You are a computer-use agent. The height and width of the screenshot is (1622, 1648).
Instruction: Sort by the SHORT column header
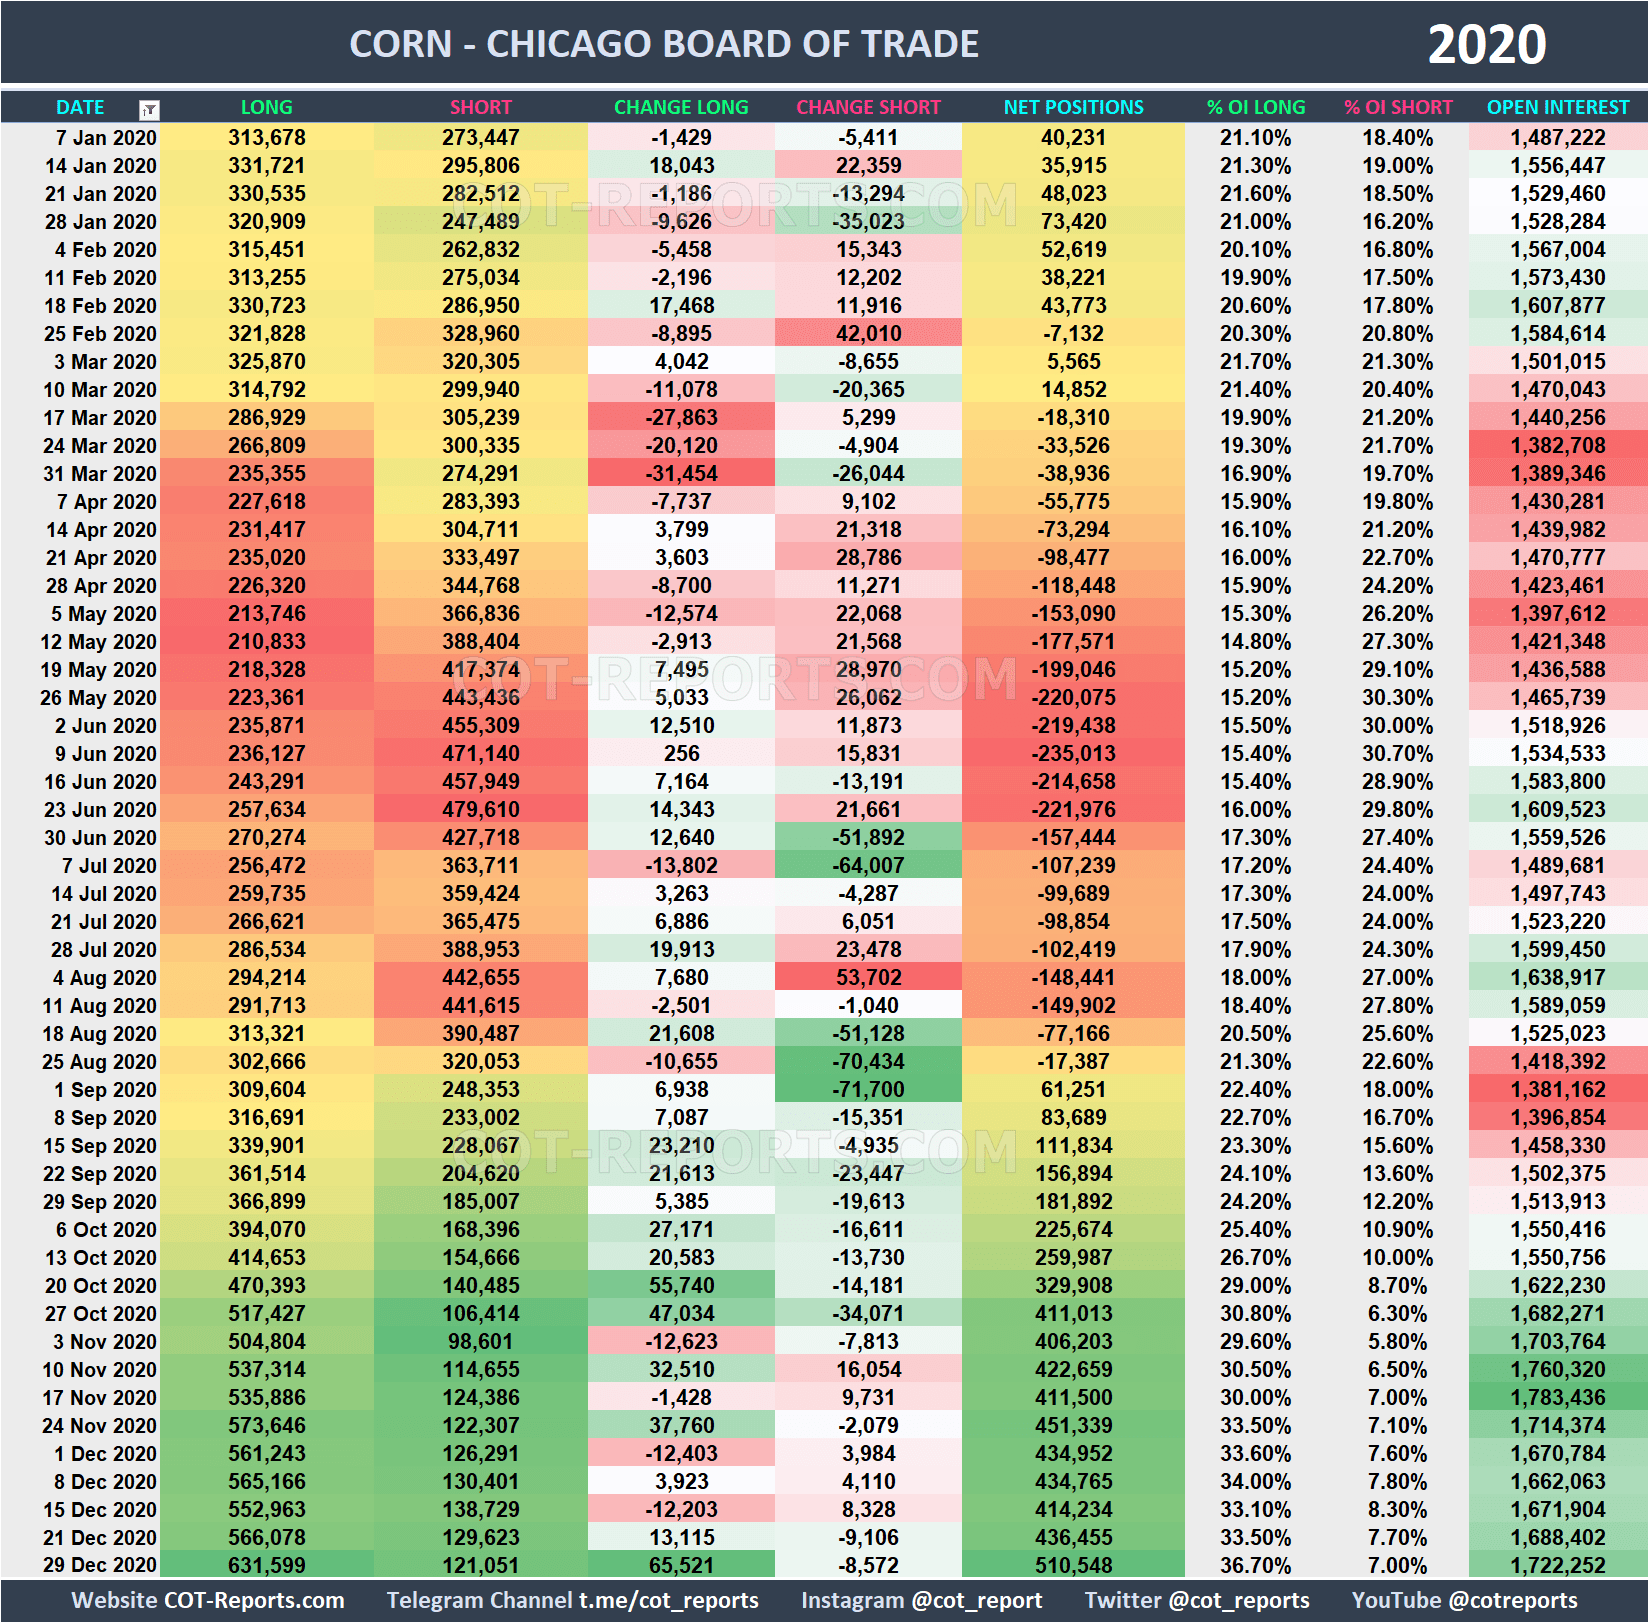(481, 107)
